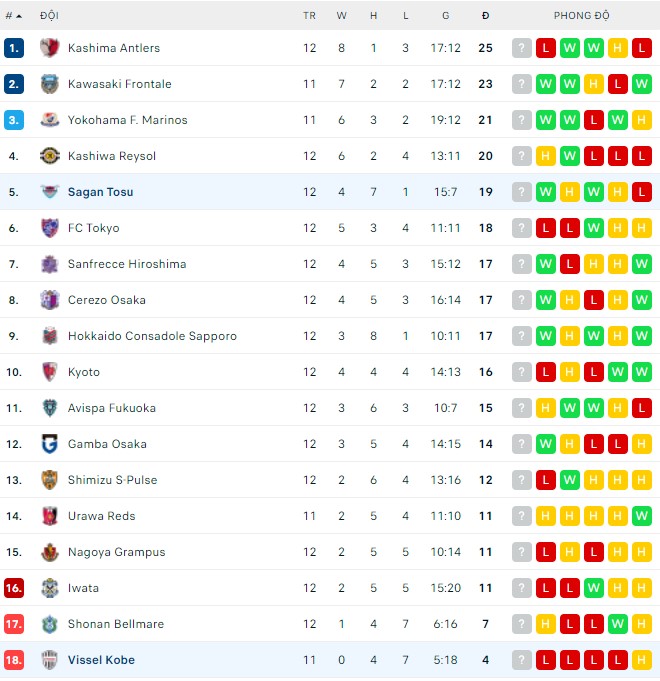Sort standings by the # rank column
This screenshot has height=681, width=660.
13,16
